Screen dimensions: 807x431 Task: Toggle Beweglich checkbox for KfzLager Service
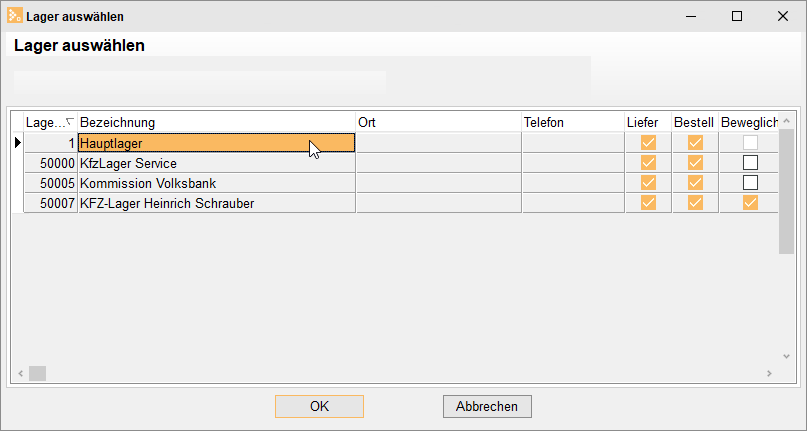pos(750,163)
